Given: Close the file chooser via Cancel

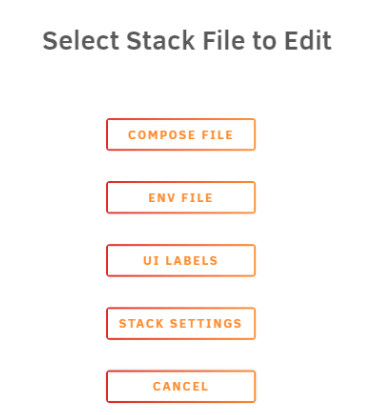Looking at the screenshot, I should (x=181, y=386).
